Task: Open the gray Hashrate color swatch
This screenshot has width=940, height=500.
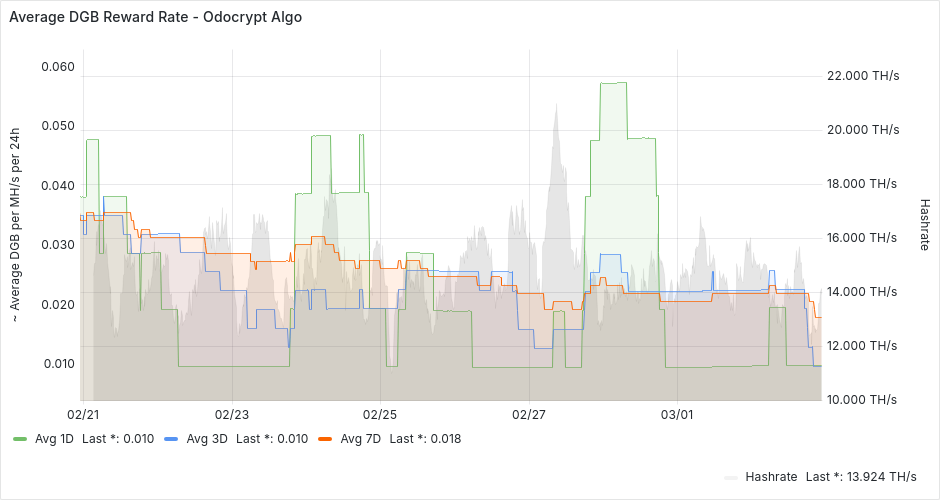Action: click(x=731, y=476)
